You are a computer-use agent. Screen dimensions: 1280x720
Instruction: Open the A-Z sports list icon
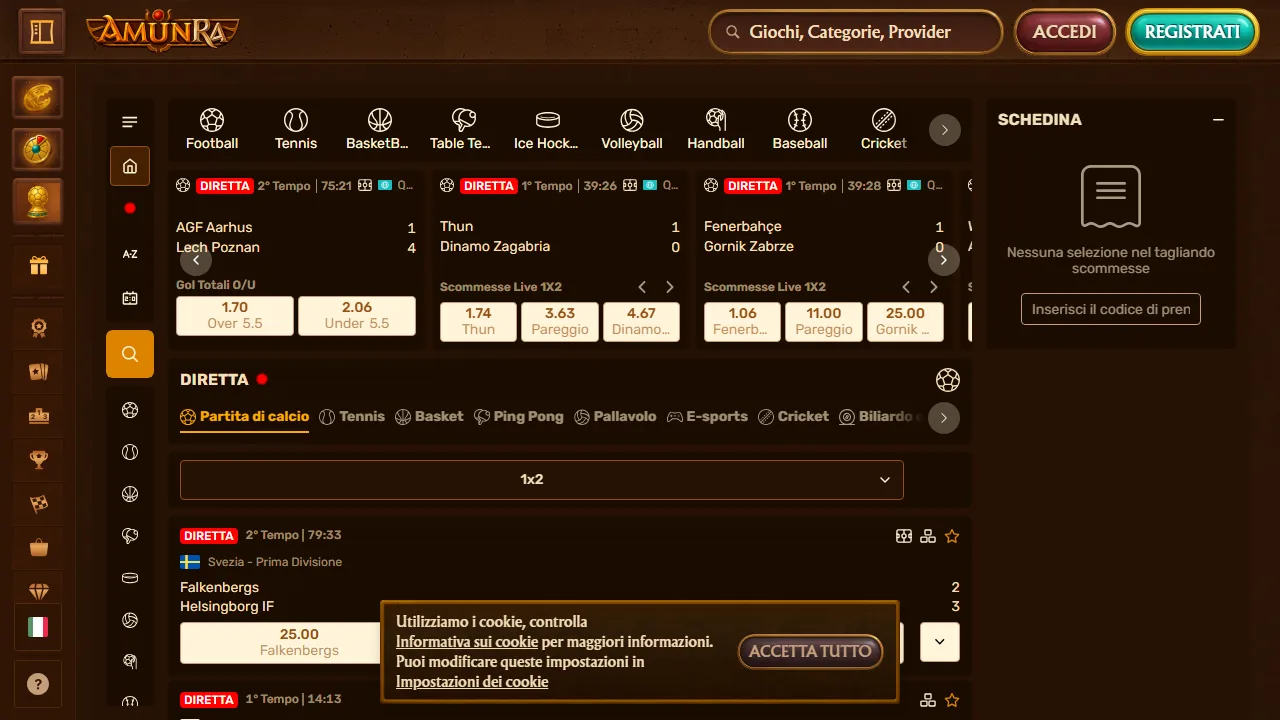[130, 254]
